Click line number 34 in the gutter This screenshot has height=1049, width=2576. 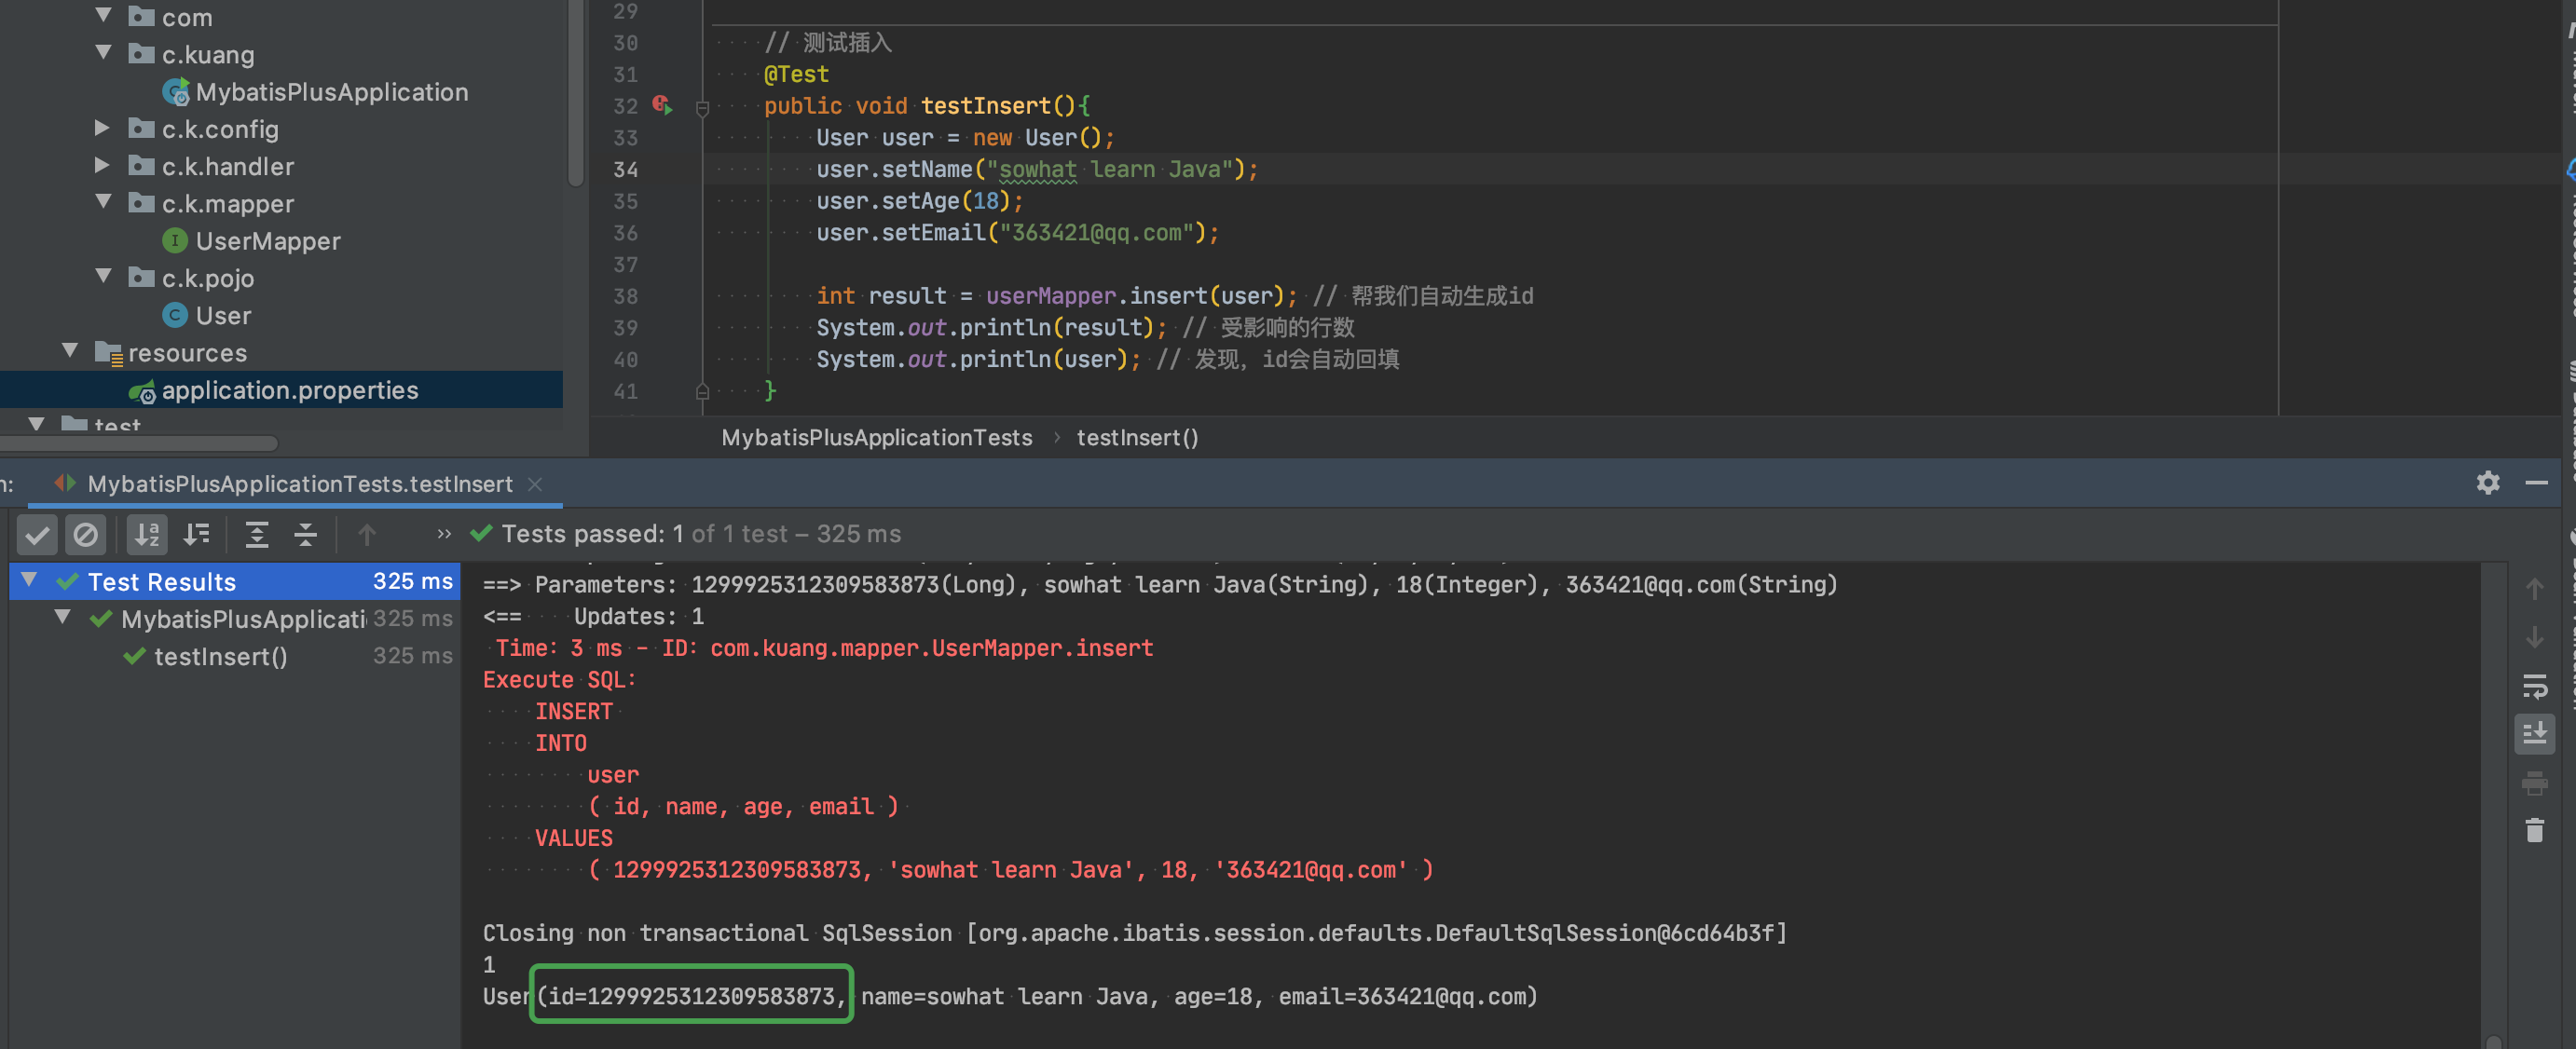pos(626,170)
